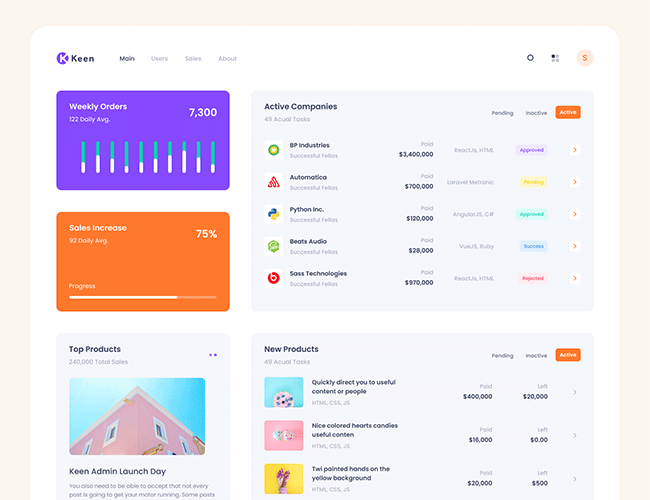Click the Keen logo icon

(63, 58)
